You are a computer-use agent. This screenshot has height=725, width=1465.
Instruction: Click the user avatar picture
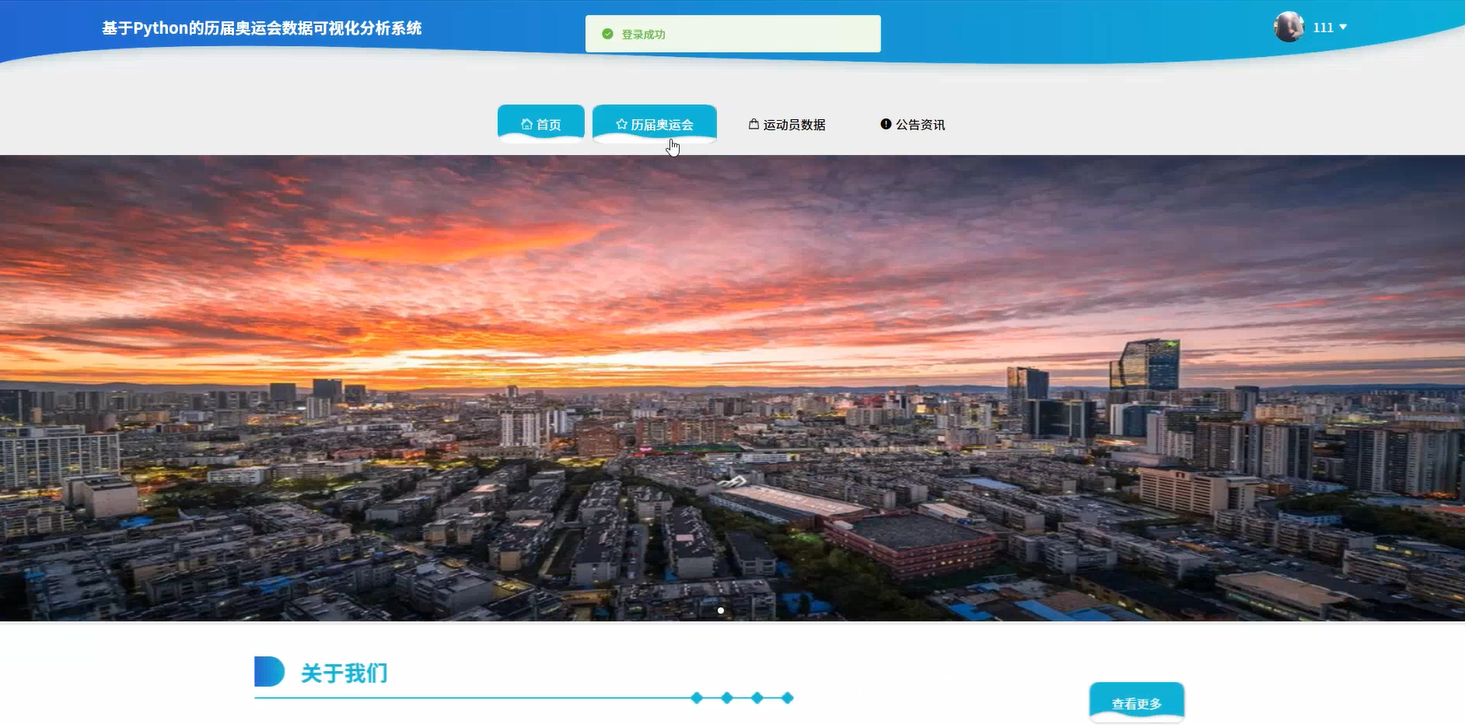[1289, 27]
